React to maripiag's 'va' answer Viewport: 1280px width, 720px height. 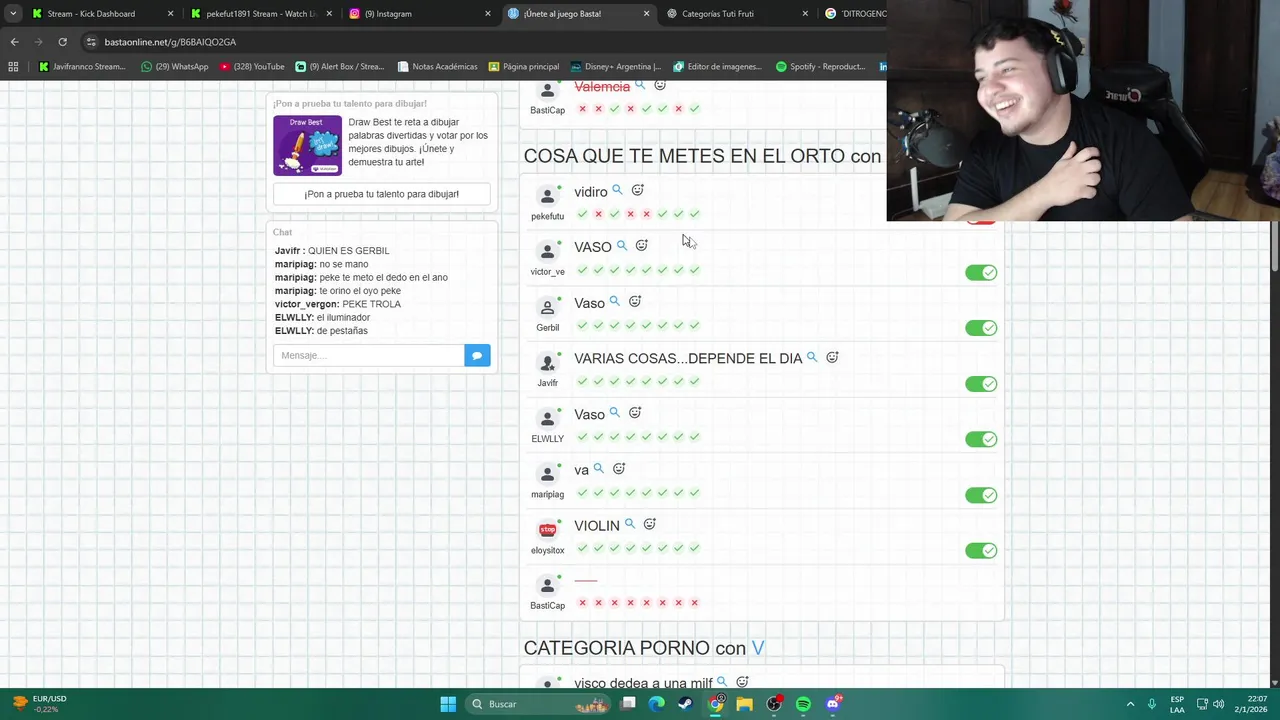pos(618,468)
